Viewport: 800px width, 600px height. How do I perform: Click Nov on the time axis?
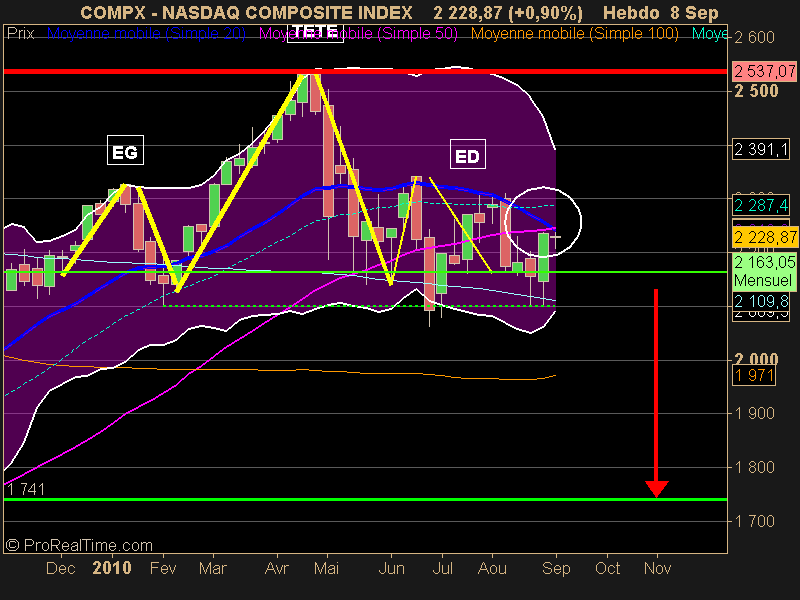pyautogui.click(x=657, y=568)
